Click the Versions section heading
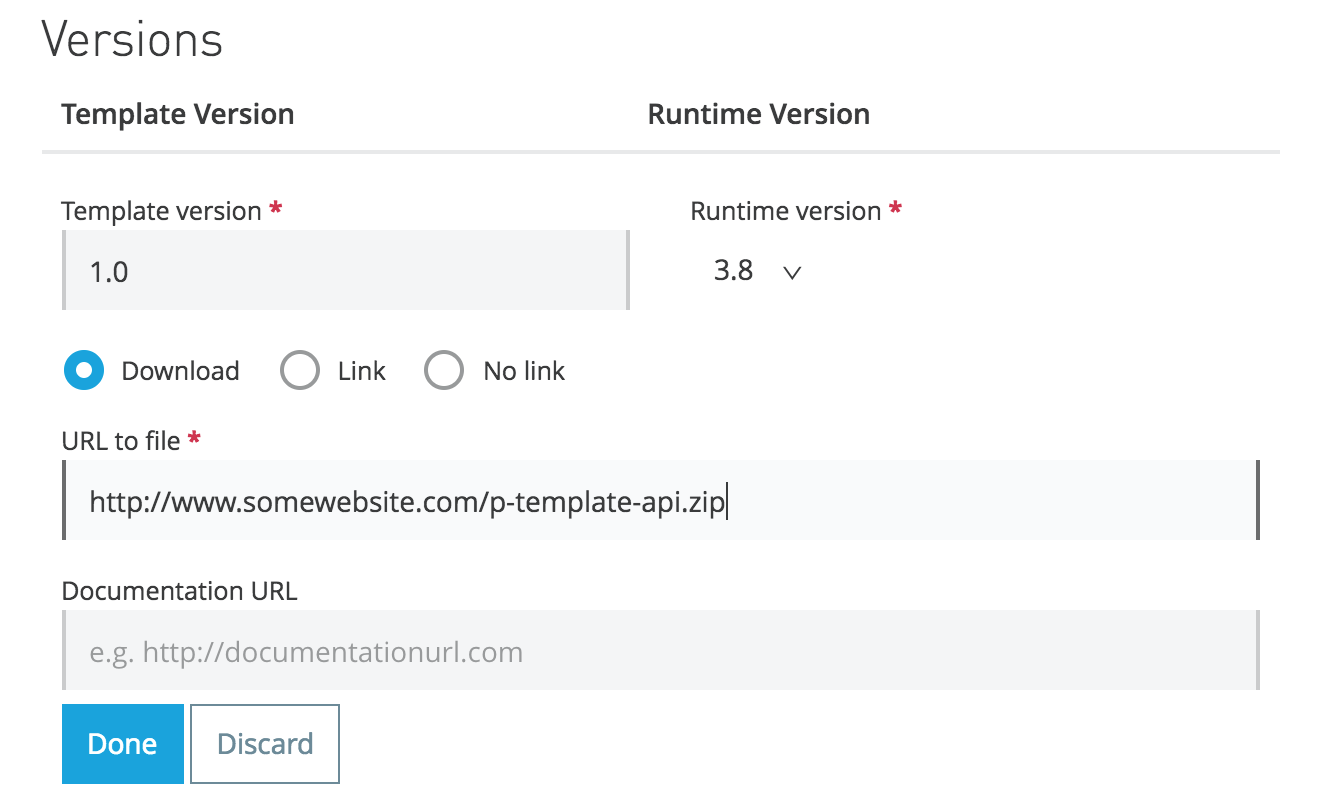The image size is (1324, 810). pyautogui.click(x=132, y=40)
